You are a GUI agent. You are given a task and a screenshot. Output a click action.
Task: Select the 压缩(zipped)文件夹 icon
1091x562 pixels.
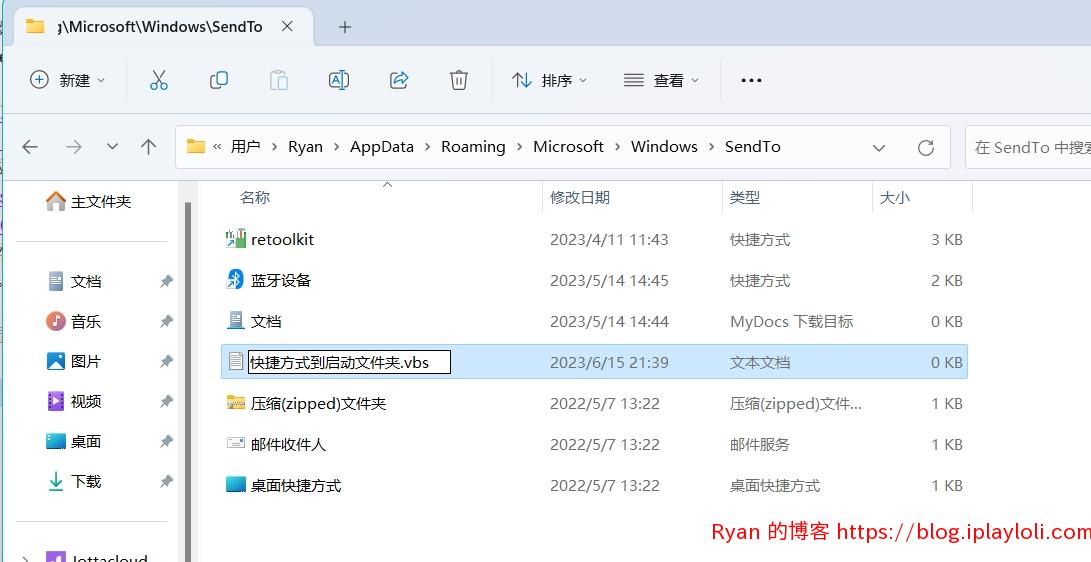236,403
